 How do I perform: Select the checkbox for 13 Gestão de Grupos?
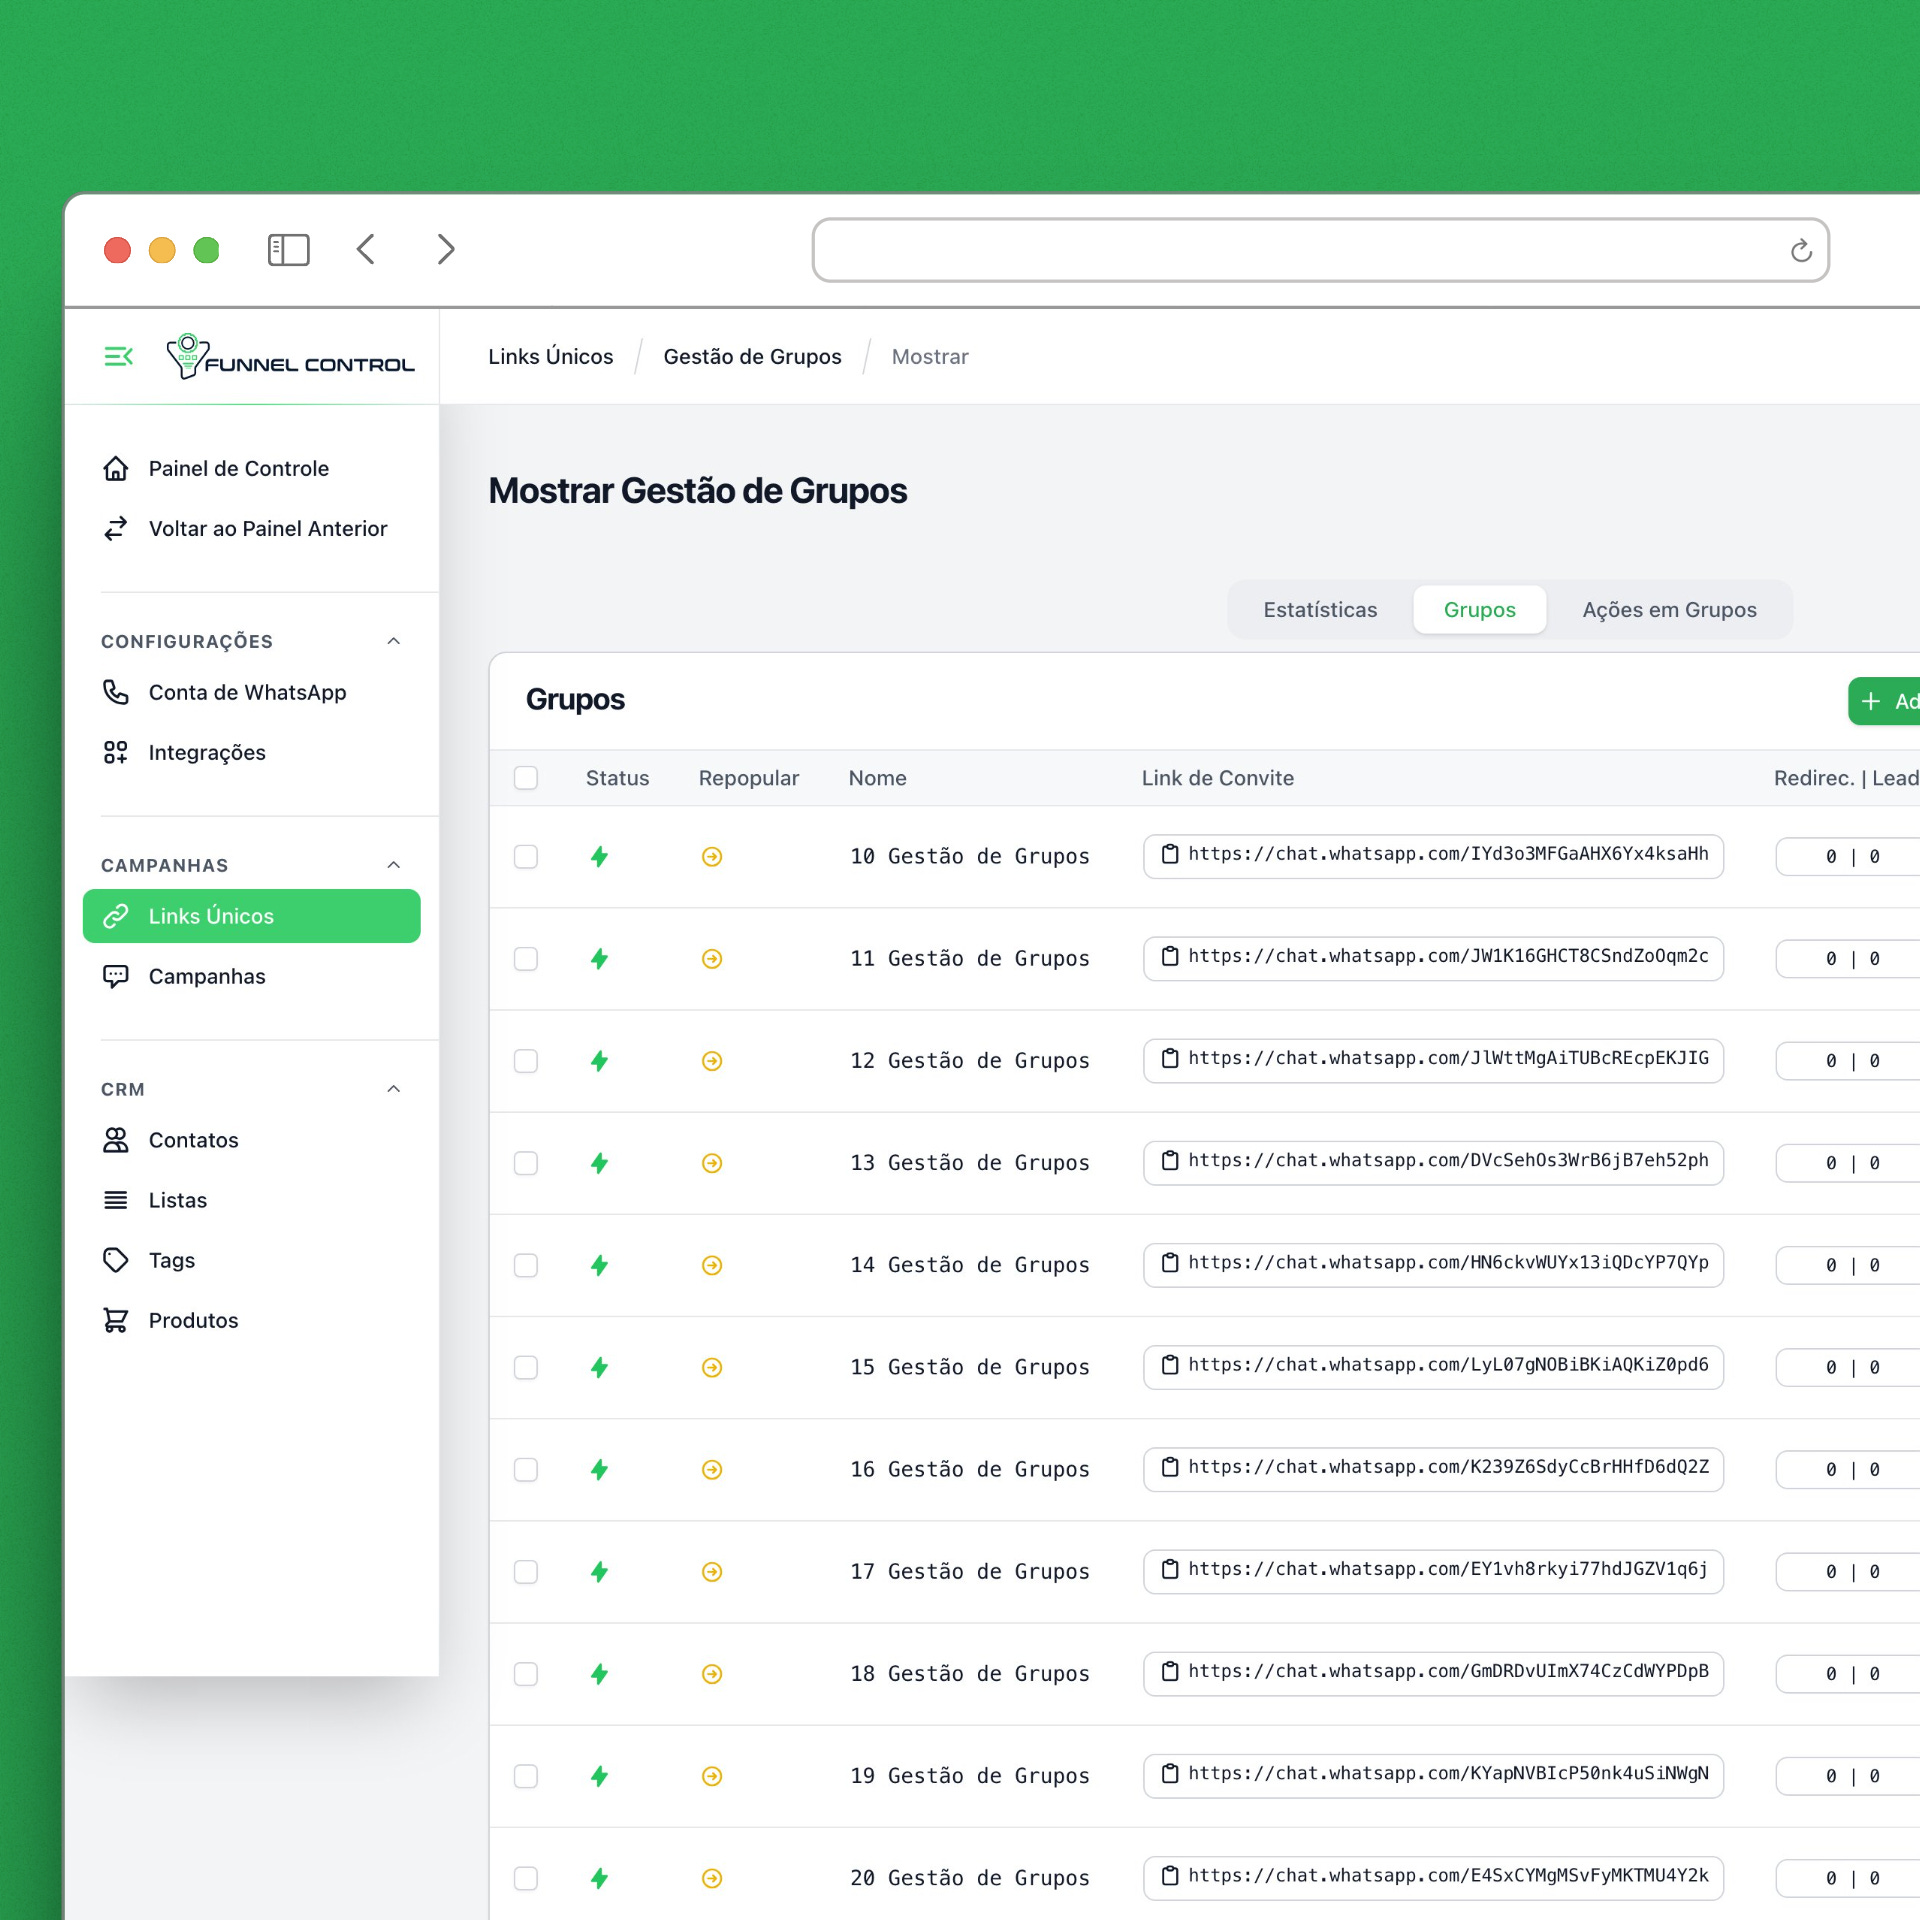pyautogui.click(x=526, y=1163)
